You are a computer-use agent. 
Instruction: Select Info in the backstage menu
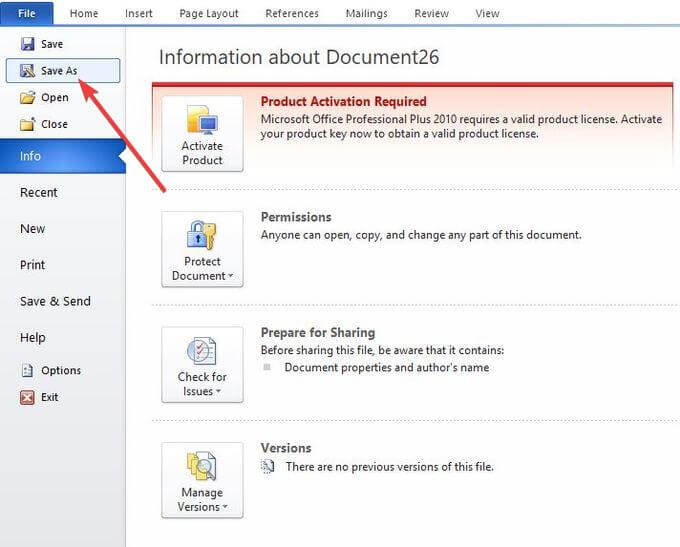(x=63, y=156)
